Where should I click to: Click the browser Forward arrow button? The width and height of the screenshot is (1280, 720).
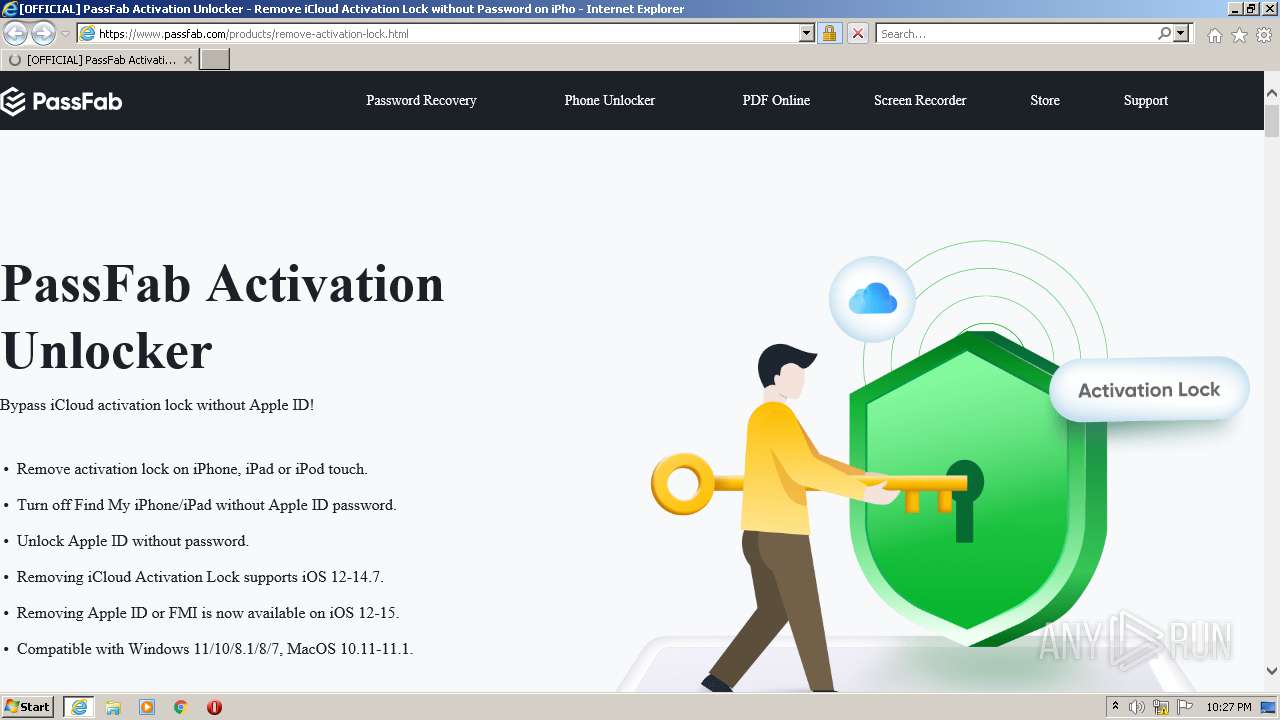(x=43, y=34)
